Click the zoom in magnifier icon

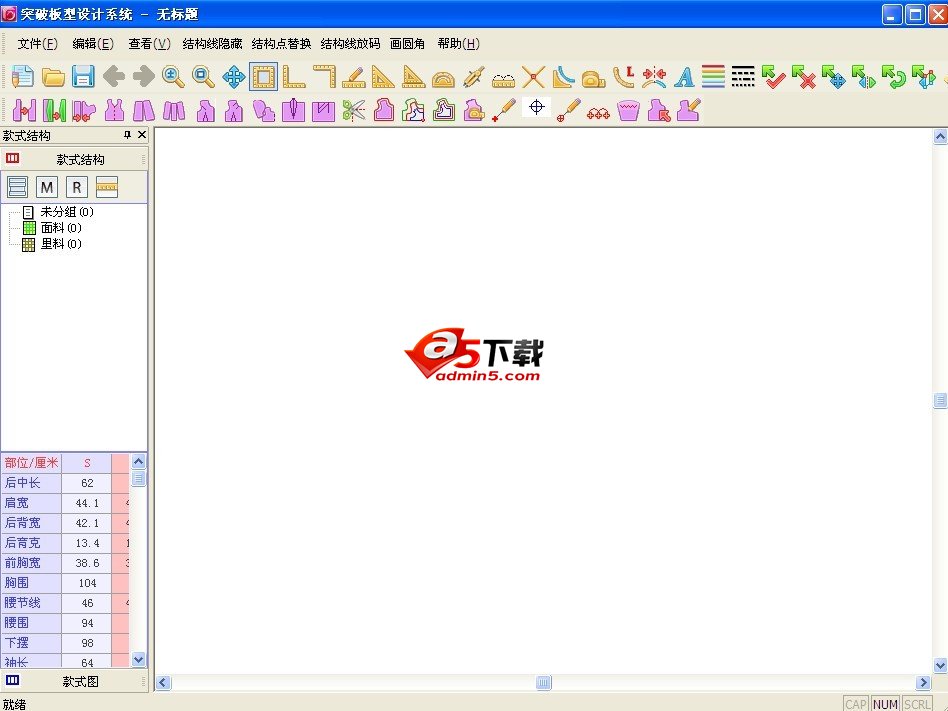[173, 77]
